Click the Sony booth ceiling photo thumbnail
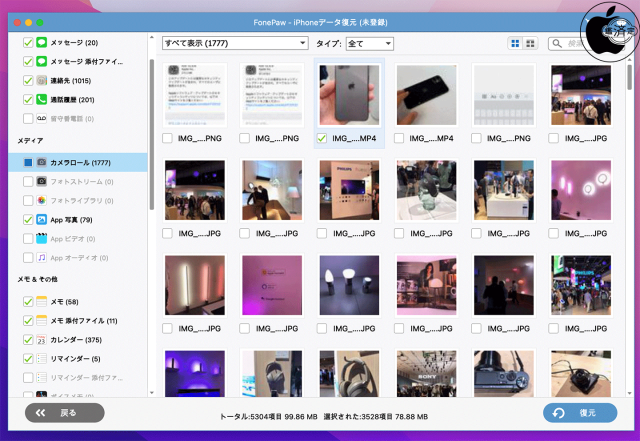This screenshot has height=441, width=640. tap(427, 374)
